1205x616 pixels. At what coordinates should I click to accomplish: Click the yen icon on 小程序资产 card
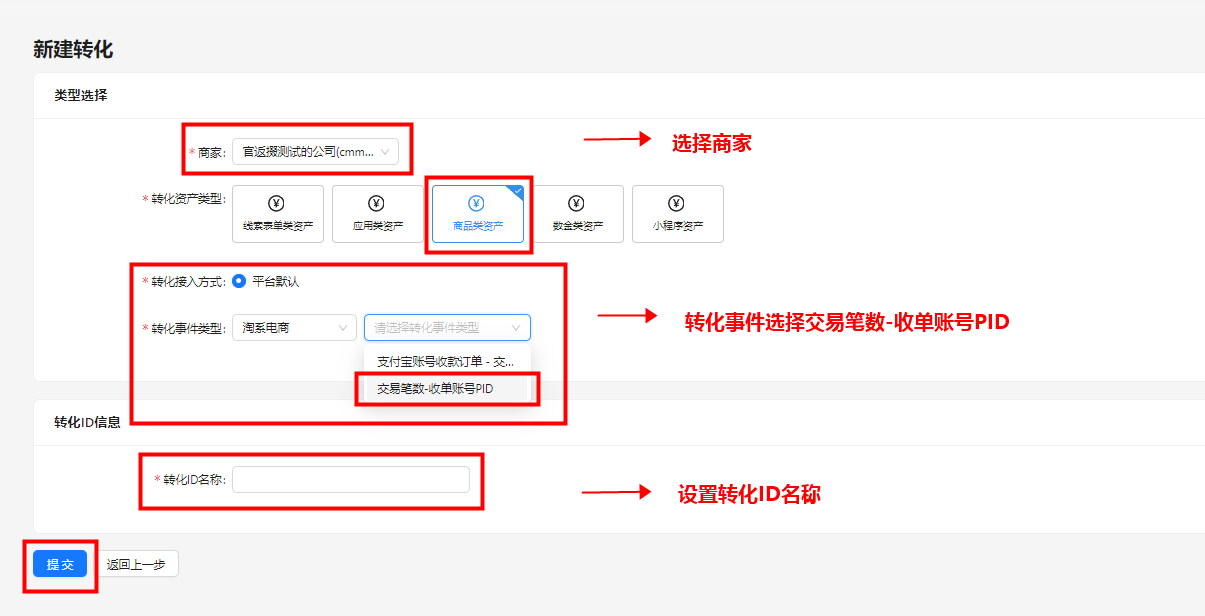[677, 204]
